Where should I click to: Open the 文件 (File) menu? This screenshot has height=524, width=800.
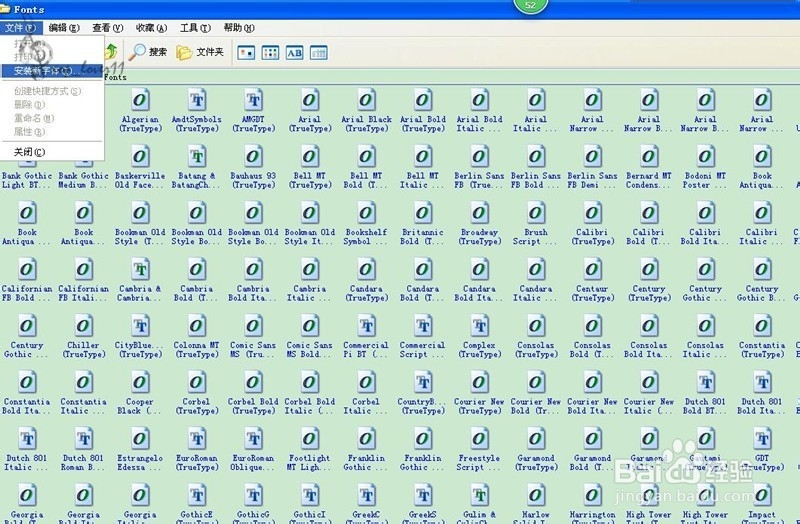(x=20, y=28)
